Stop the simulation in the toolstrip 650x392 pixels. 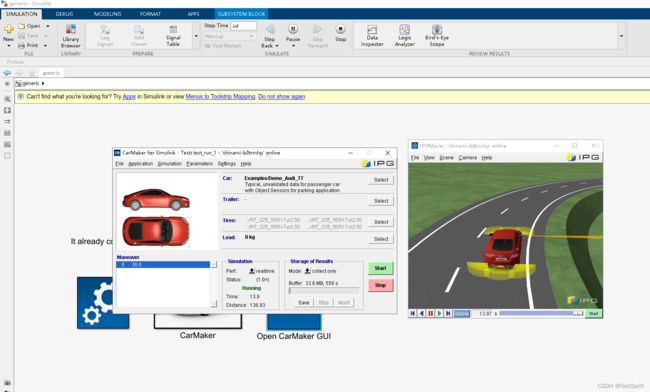(x=340, y=33)
